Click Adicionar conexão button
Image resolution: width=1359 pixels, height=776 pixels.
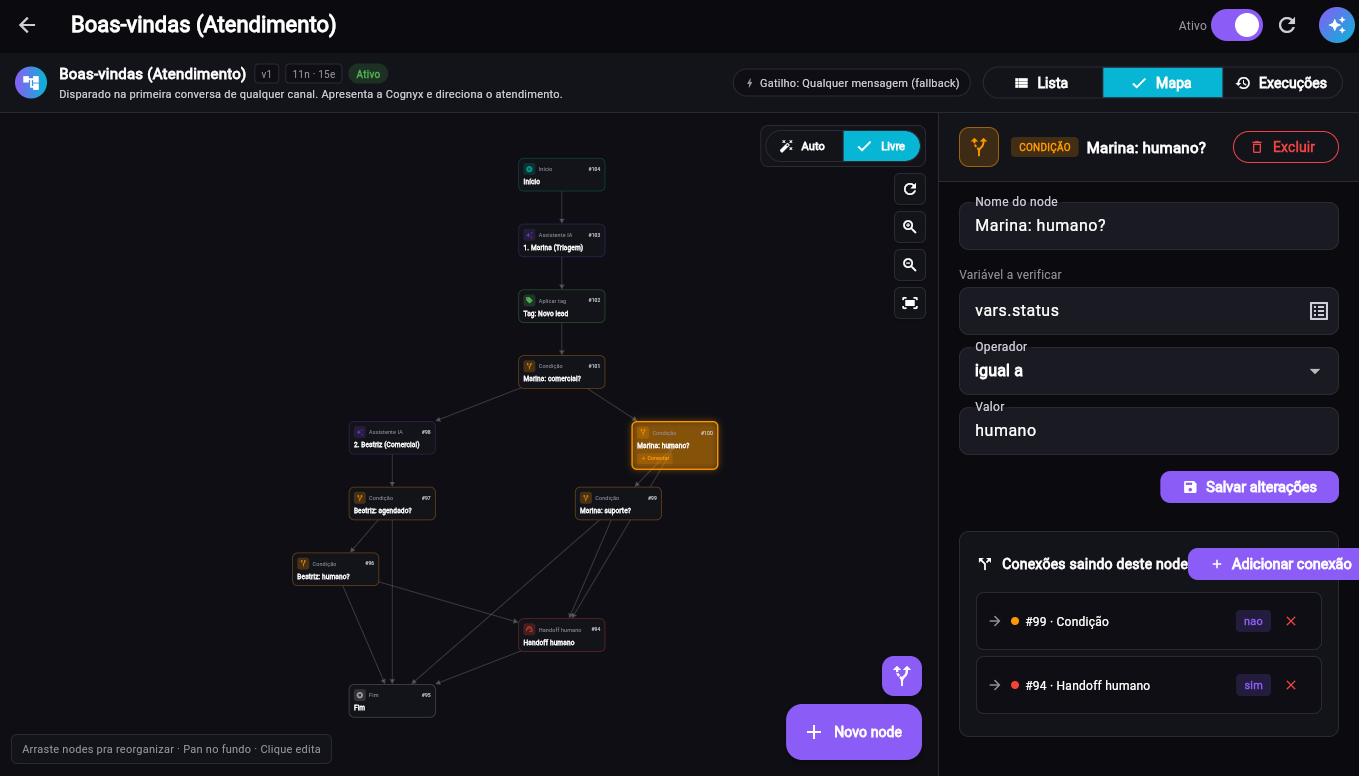pos(1273,564)
